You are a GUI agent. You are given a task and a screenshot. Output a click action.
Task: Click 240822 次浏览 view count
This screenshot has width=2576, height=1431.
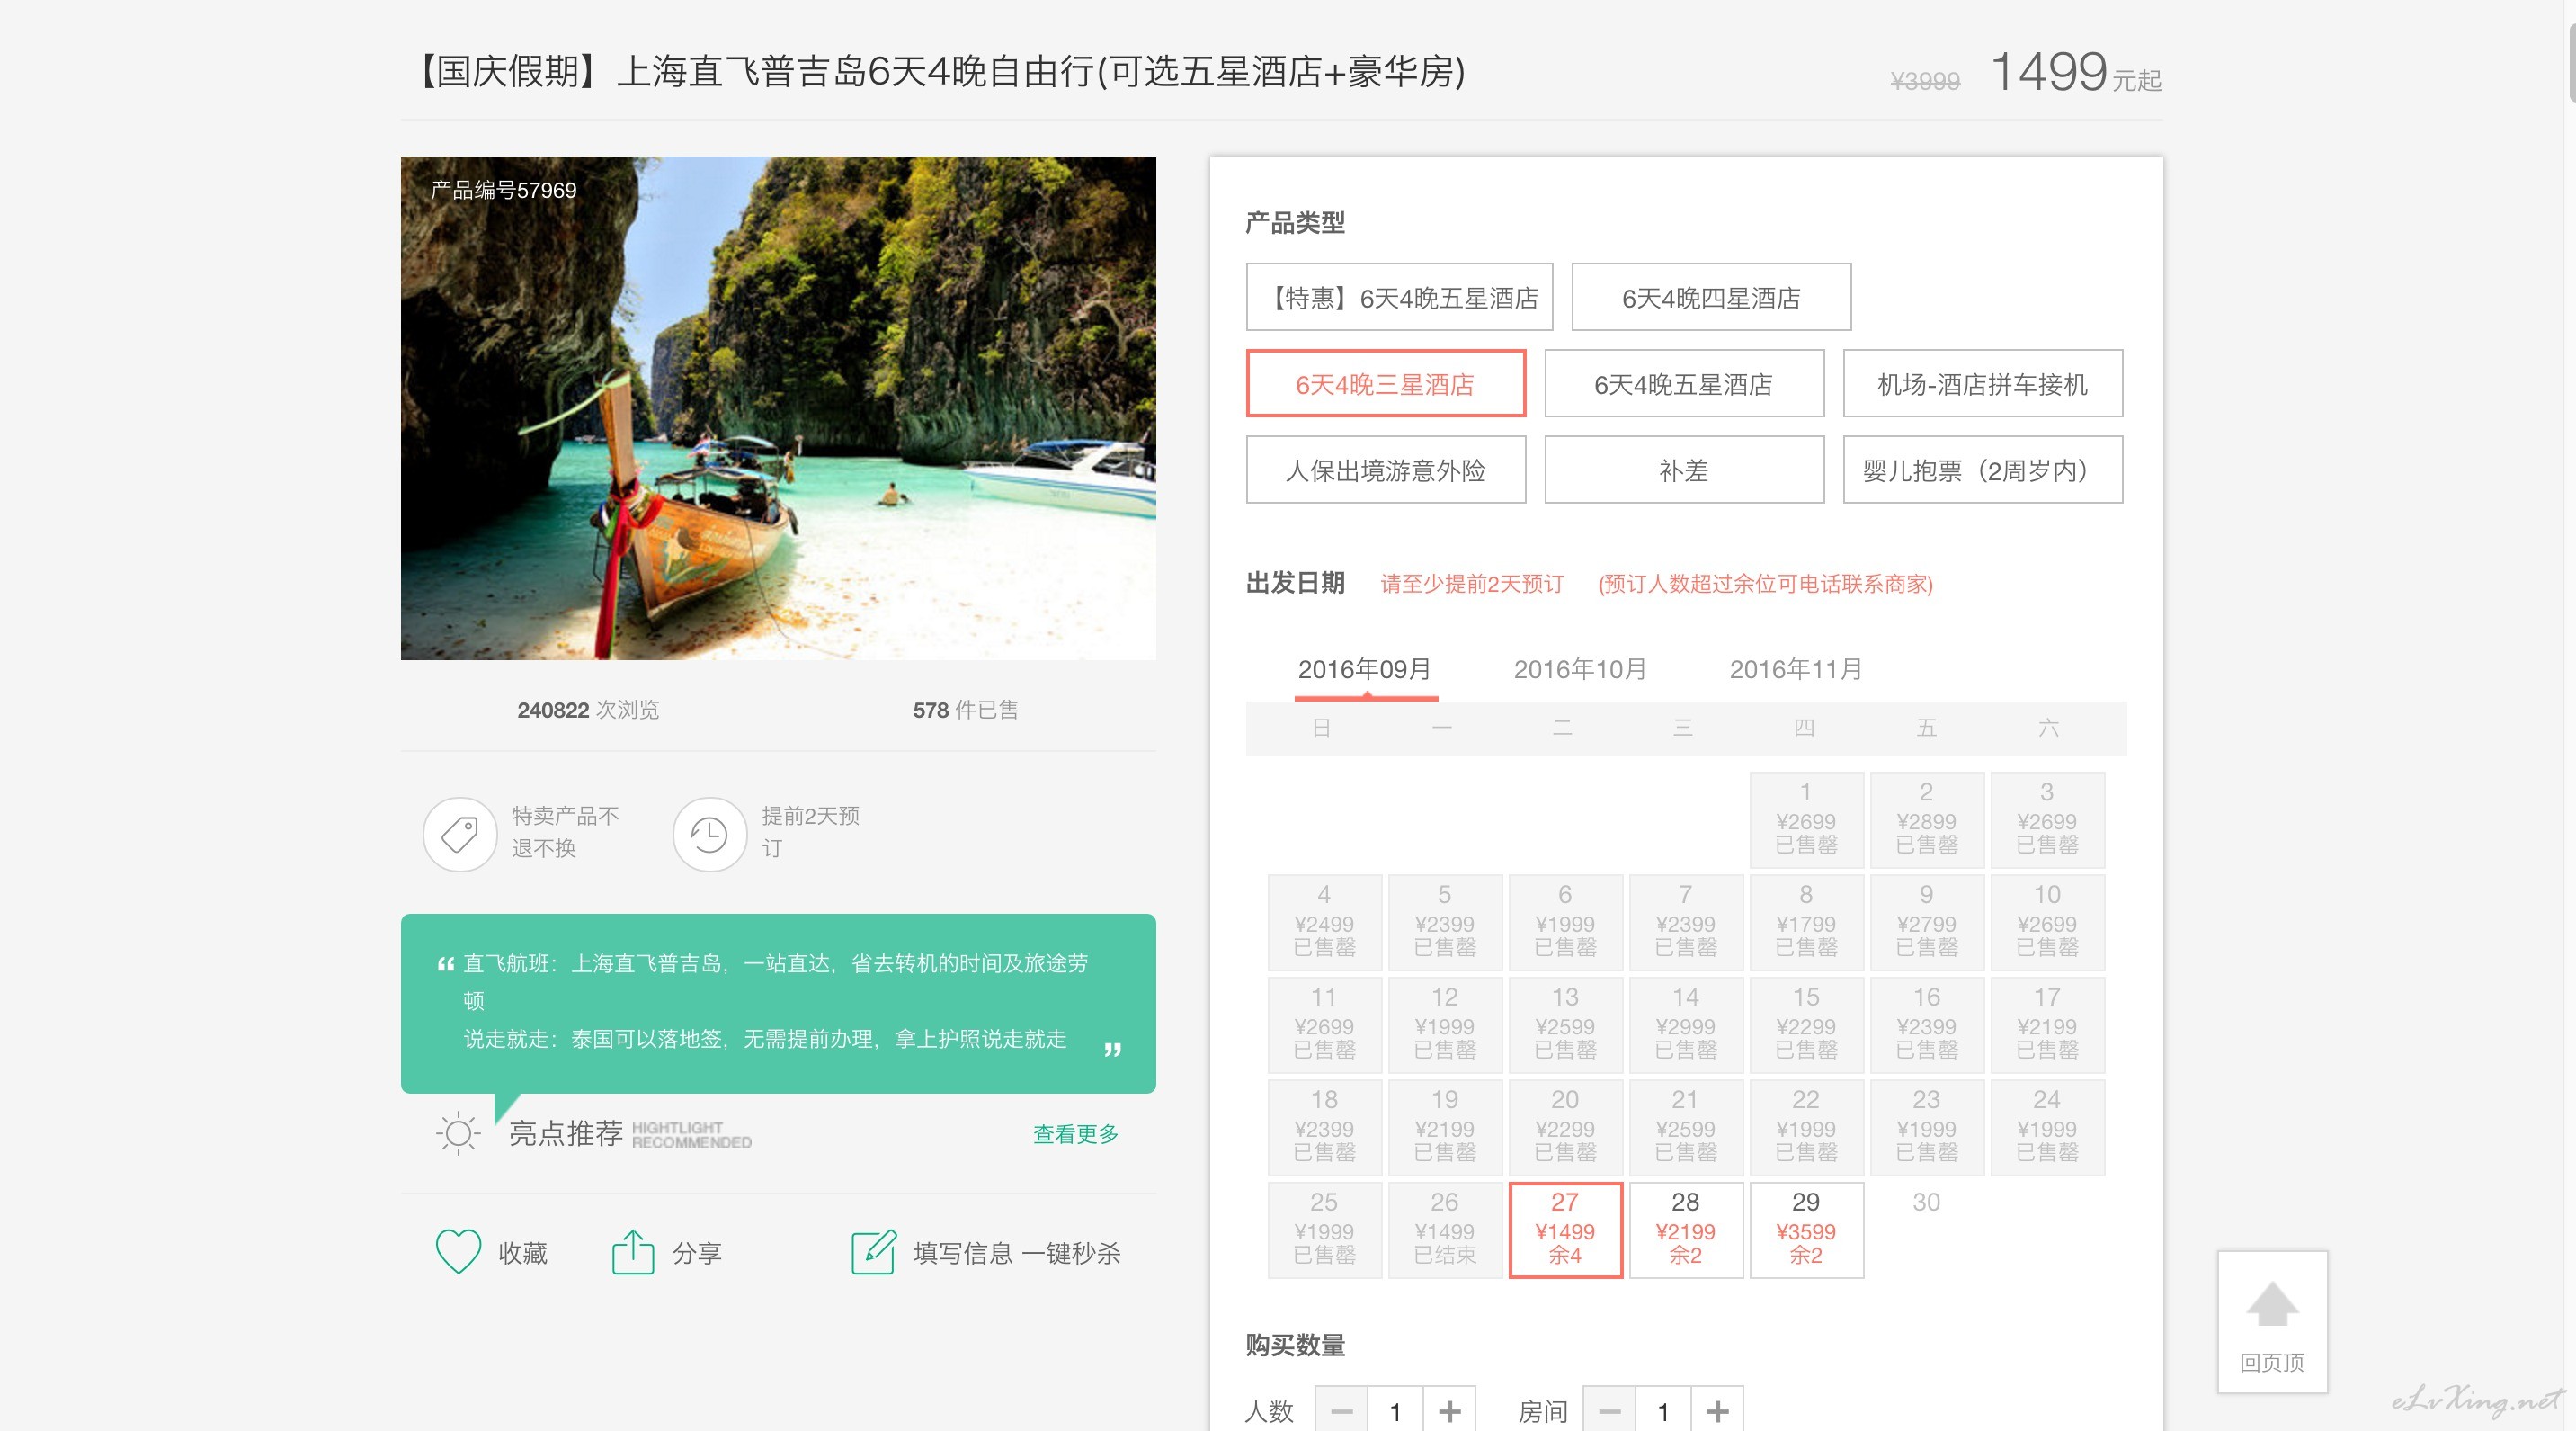click(588, 710)
